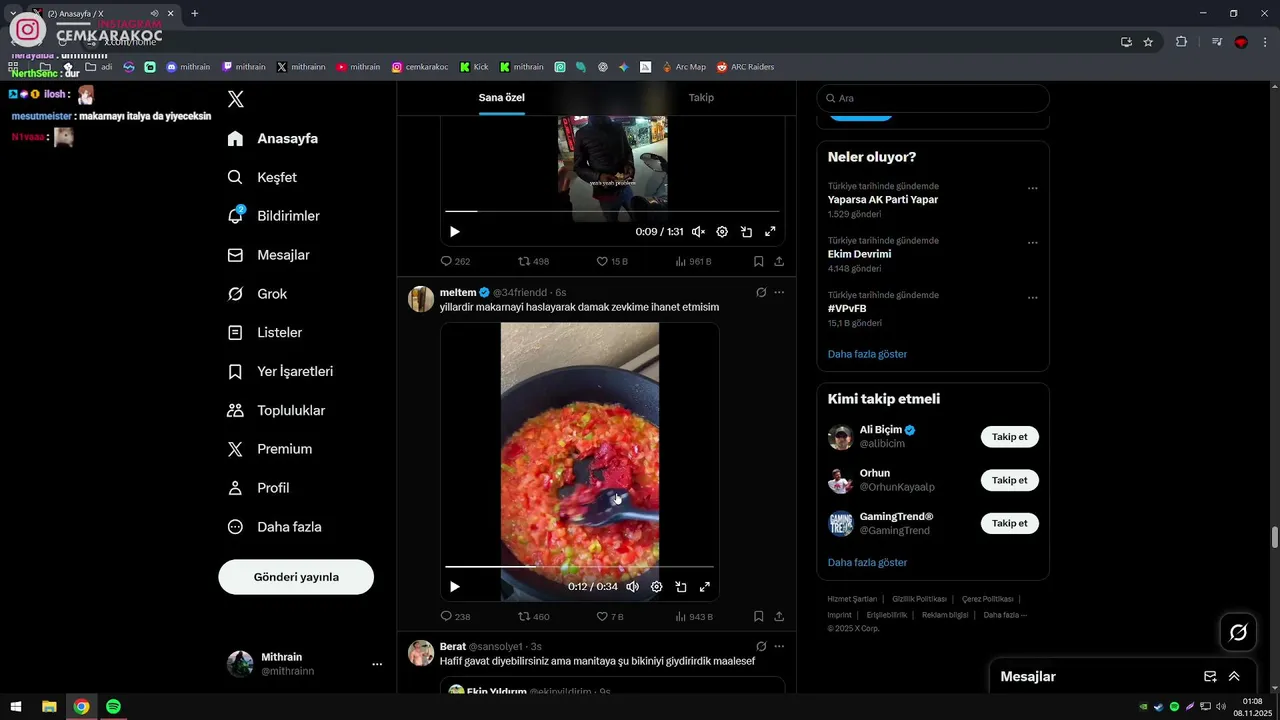Open settings gear of 0:34 video
Viewport: 1280px width, 720px height.
point(656,587)
